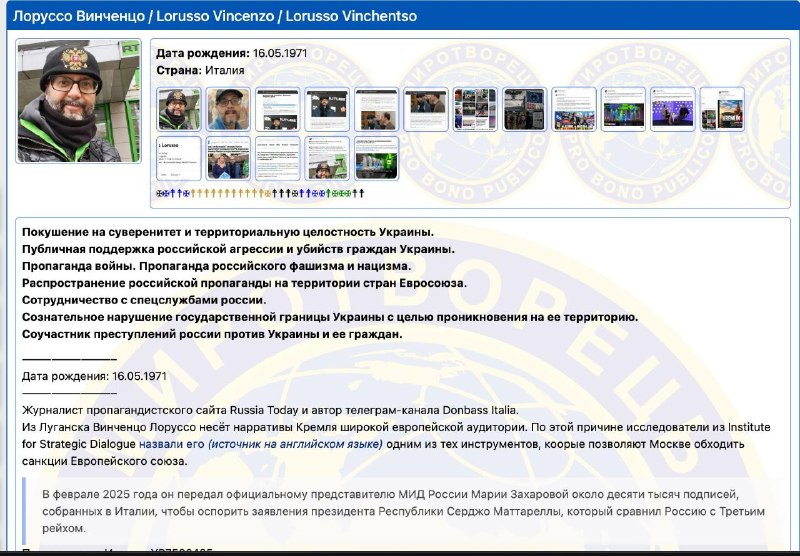This screenshot has width=800, height=556.
Task: Click 'санкции Европейского союза.' line
Action: pyautogui.click(x=105, y=461)
